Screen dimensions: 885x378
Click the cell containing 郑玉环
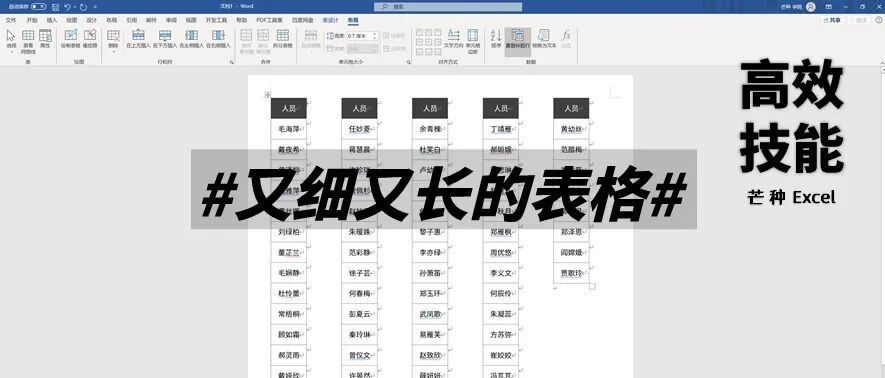(x=430, y=293)
